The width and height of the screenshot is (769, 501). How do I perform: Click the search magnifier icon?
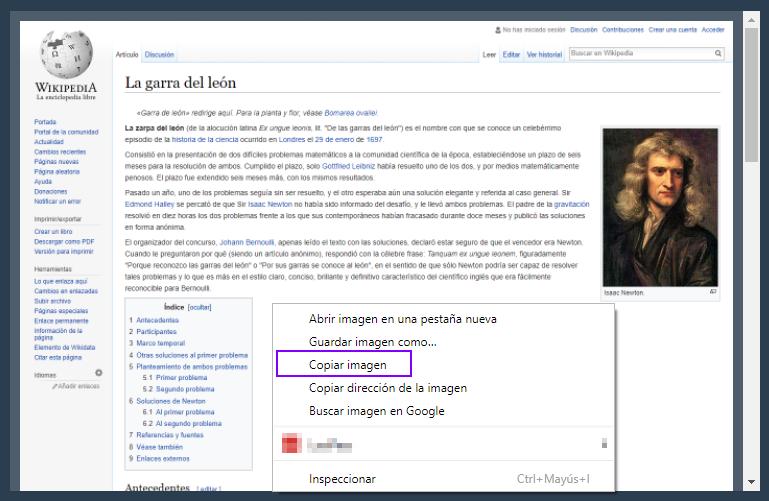click(718, 53)
